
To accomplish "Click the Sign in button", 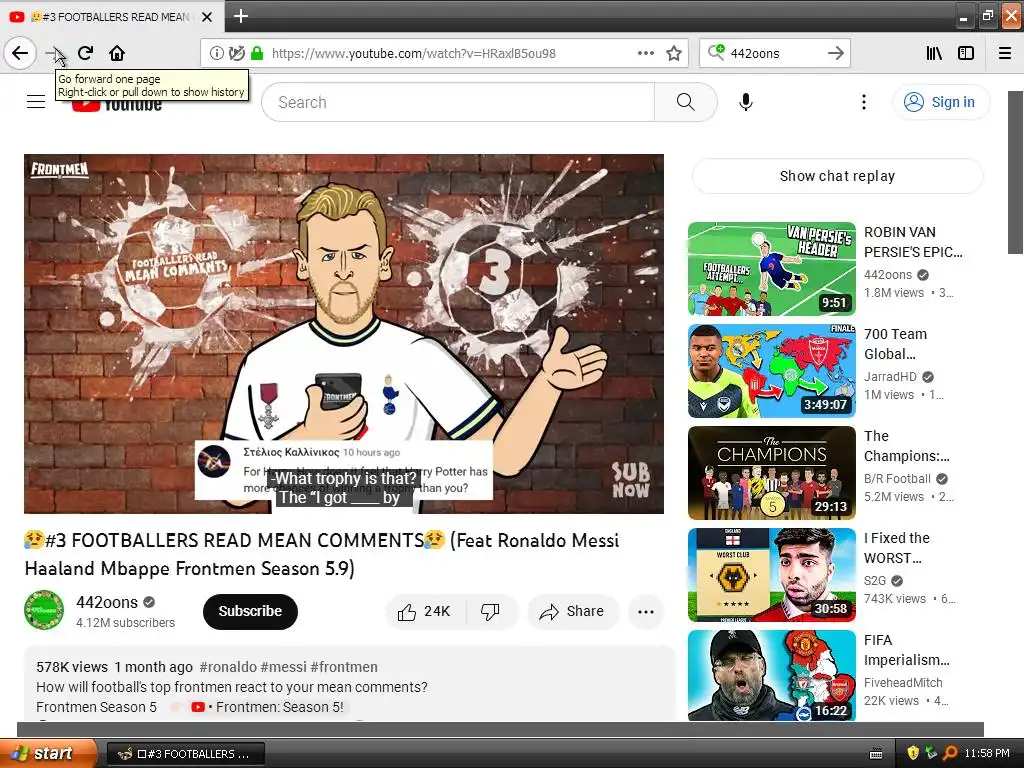I will [x=941, y=102].
